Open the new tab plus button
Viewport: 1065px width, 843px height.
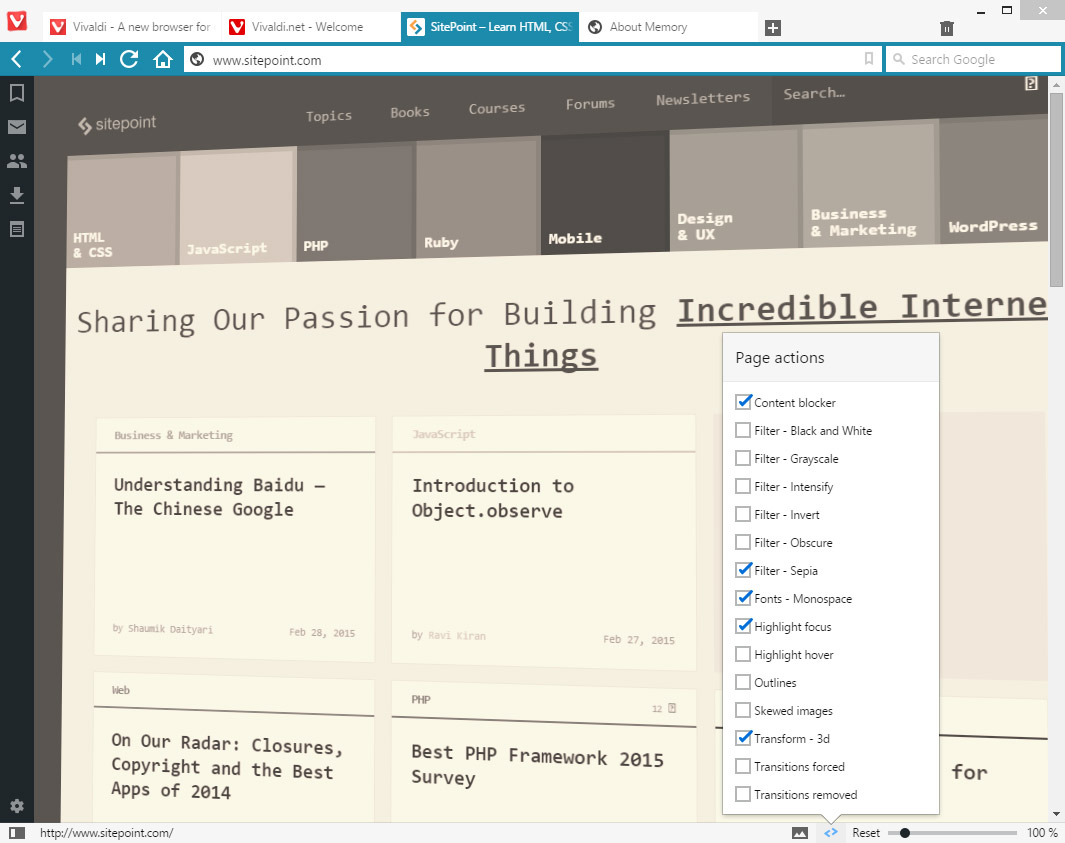point(772,28)
